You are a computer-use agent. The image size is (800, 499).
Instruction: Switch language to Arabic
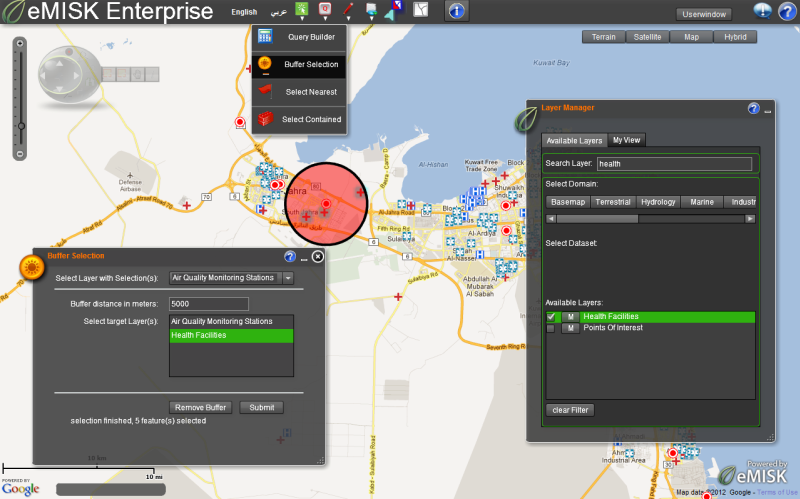(279, 12)
